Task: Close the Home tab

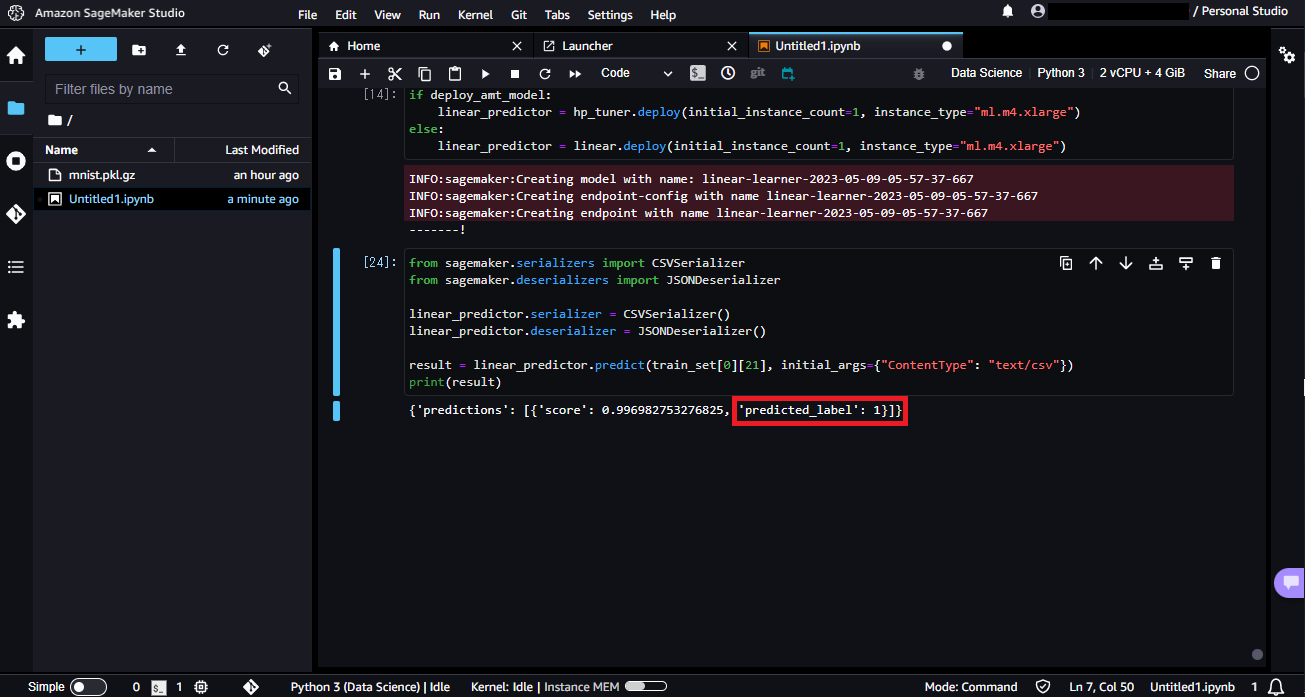Action: [517, 46]
